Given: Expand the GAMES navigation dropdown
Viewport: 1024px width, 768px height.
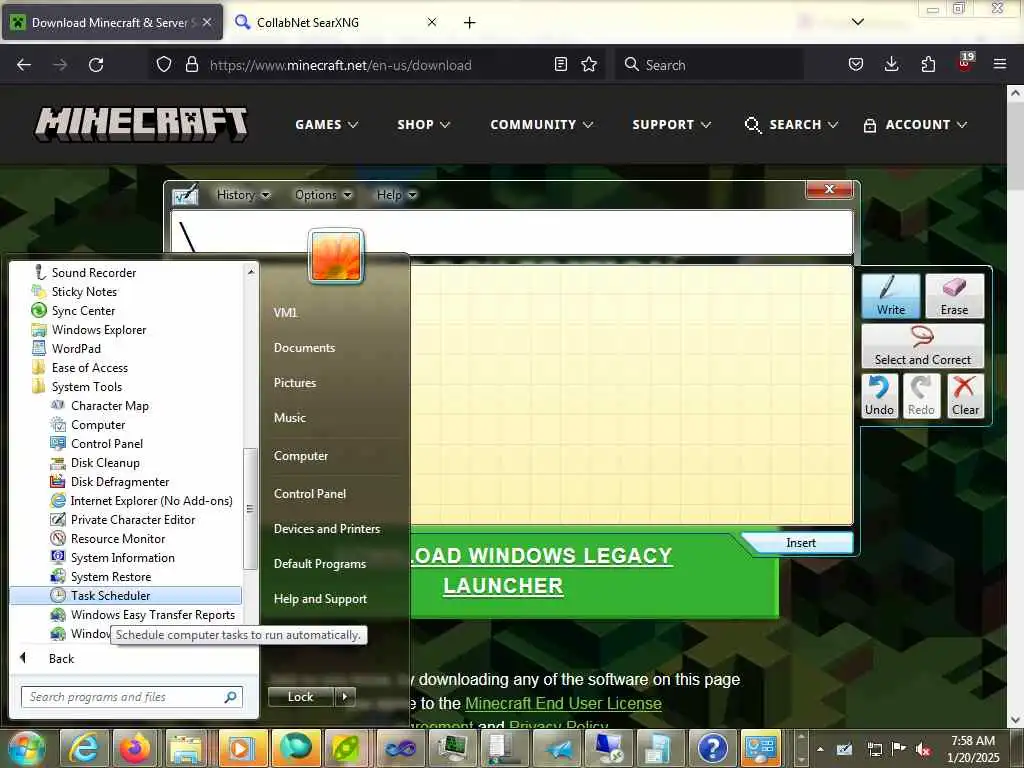Looking at the screenshot, I should 327,124.
